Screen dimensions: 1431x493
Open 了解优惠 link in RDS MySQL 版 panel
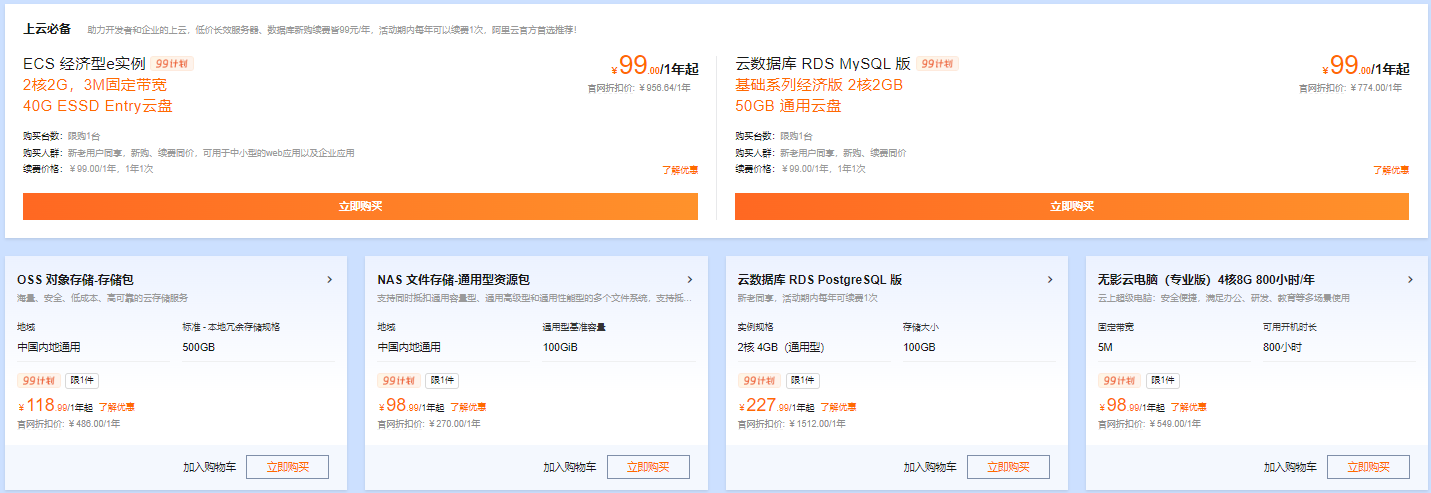[1391, 170]
